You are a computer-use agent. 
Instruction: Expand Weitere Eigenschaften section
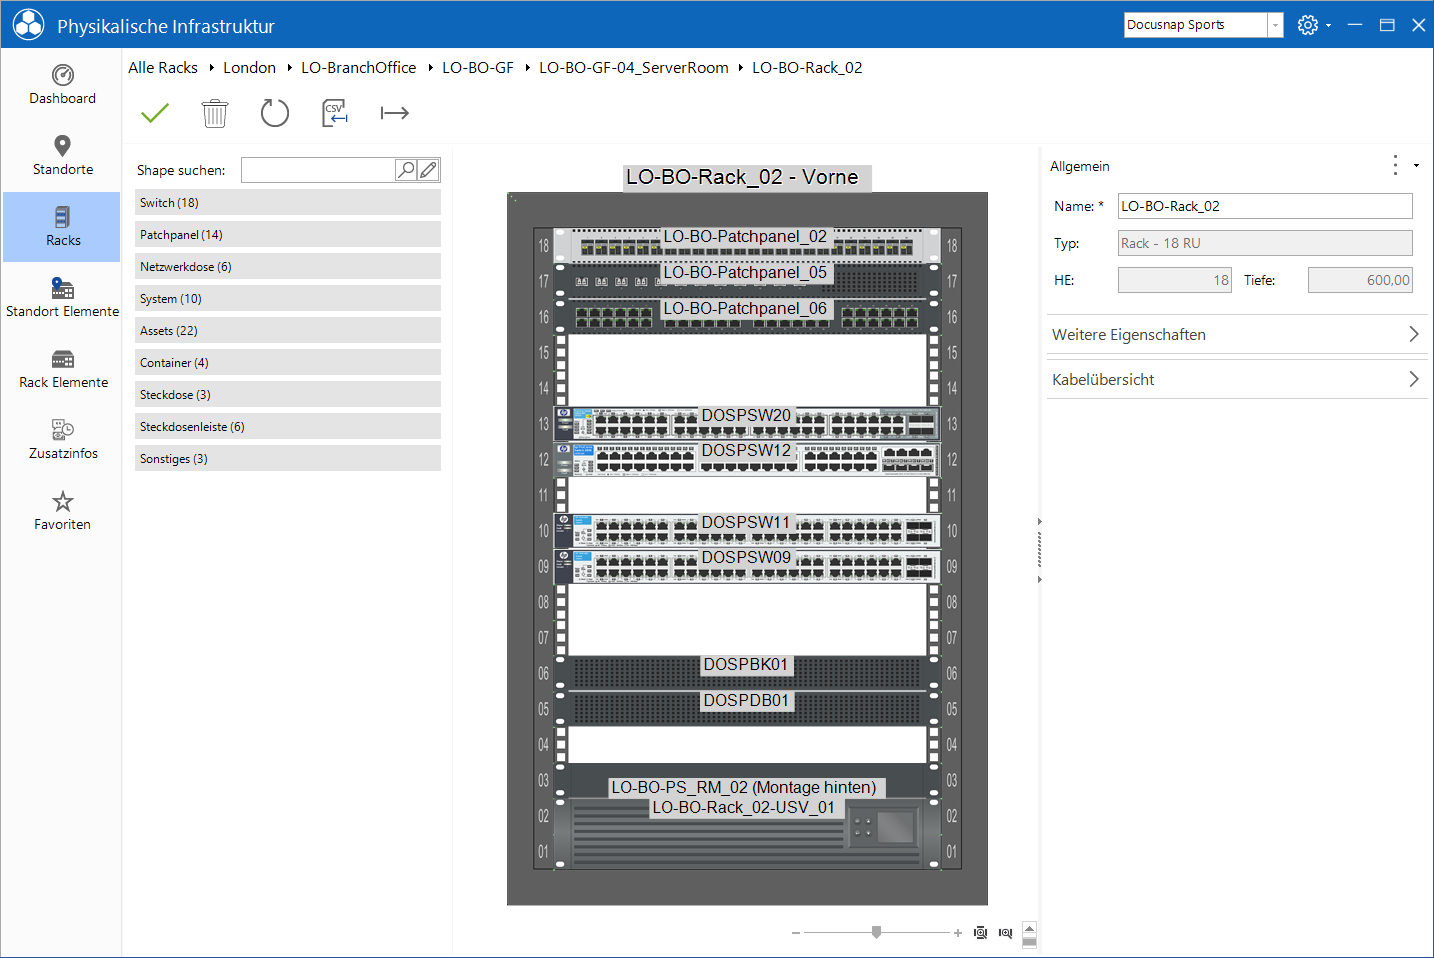pos(1236,334)
